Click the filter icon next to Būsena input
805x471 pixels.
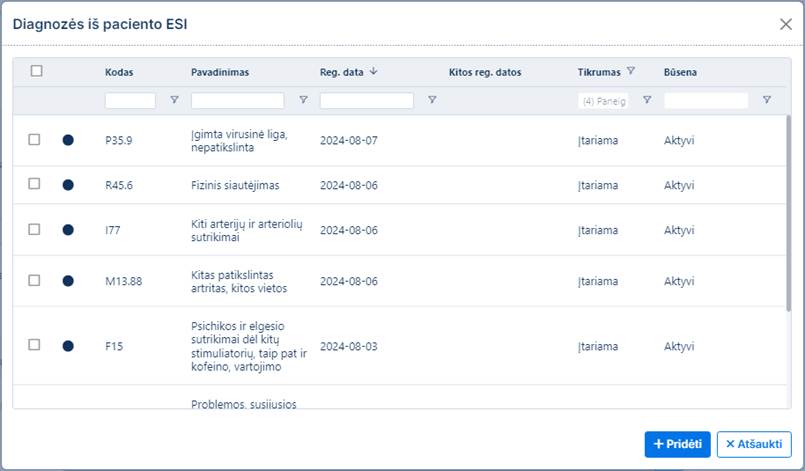tap(767, 100)
